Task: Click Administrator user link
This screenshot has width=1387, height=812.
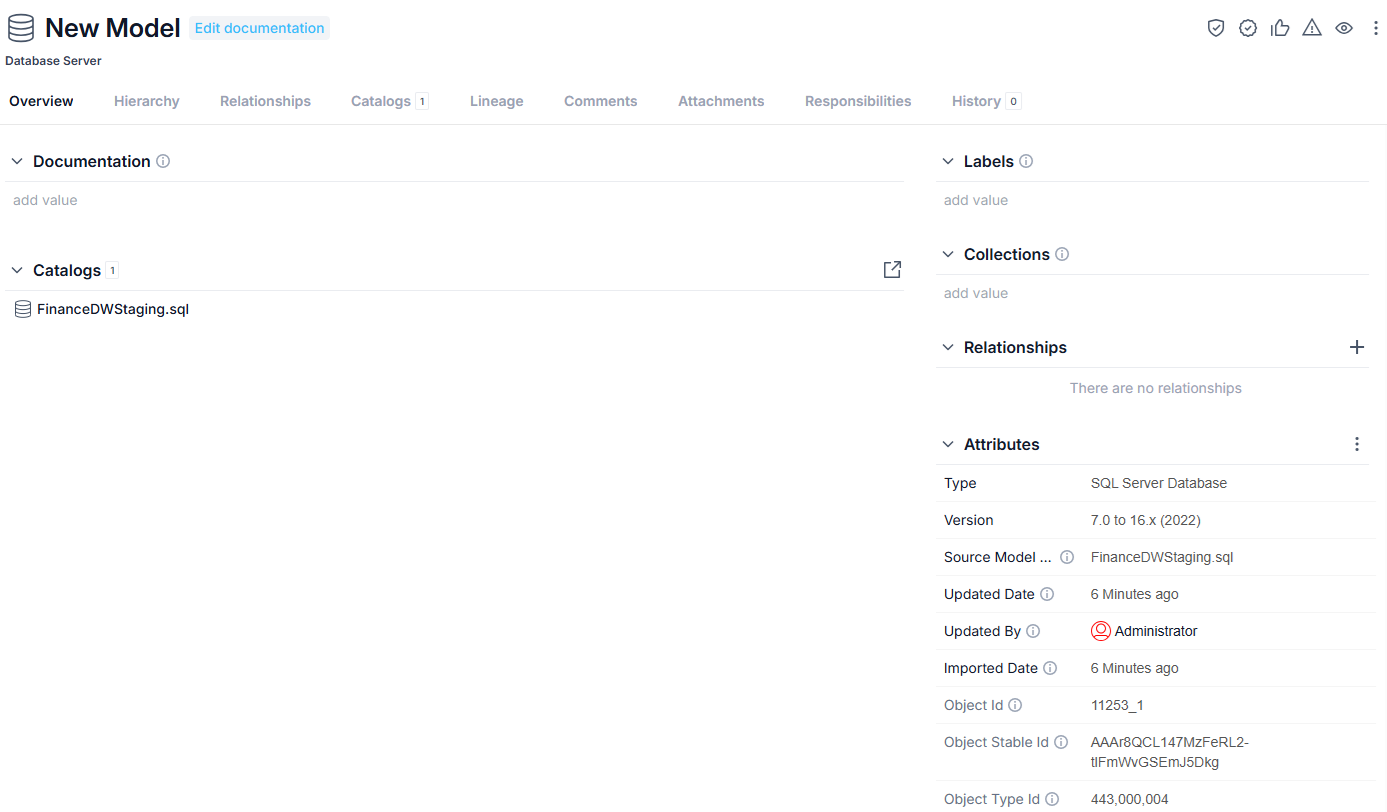Action: [x=1155, y=631]
